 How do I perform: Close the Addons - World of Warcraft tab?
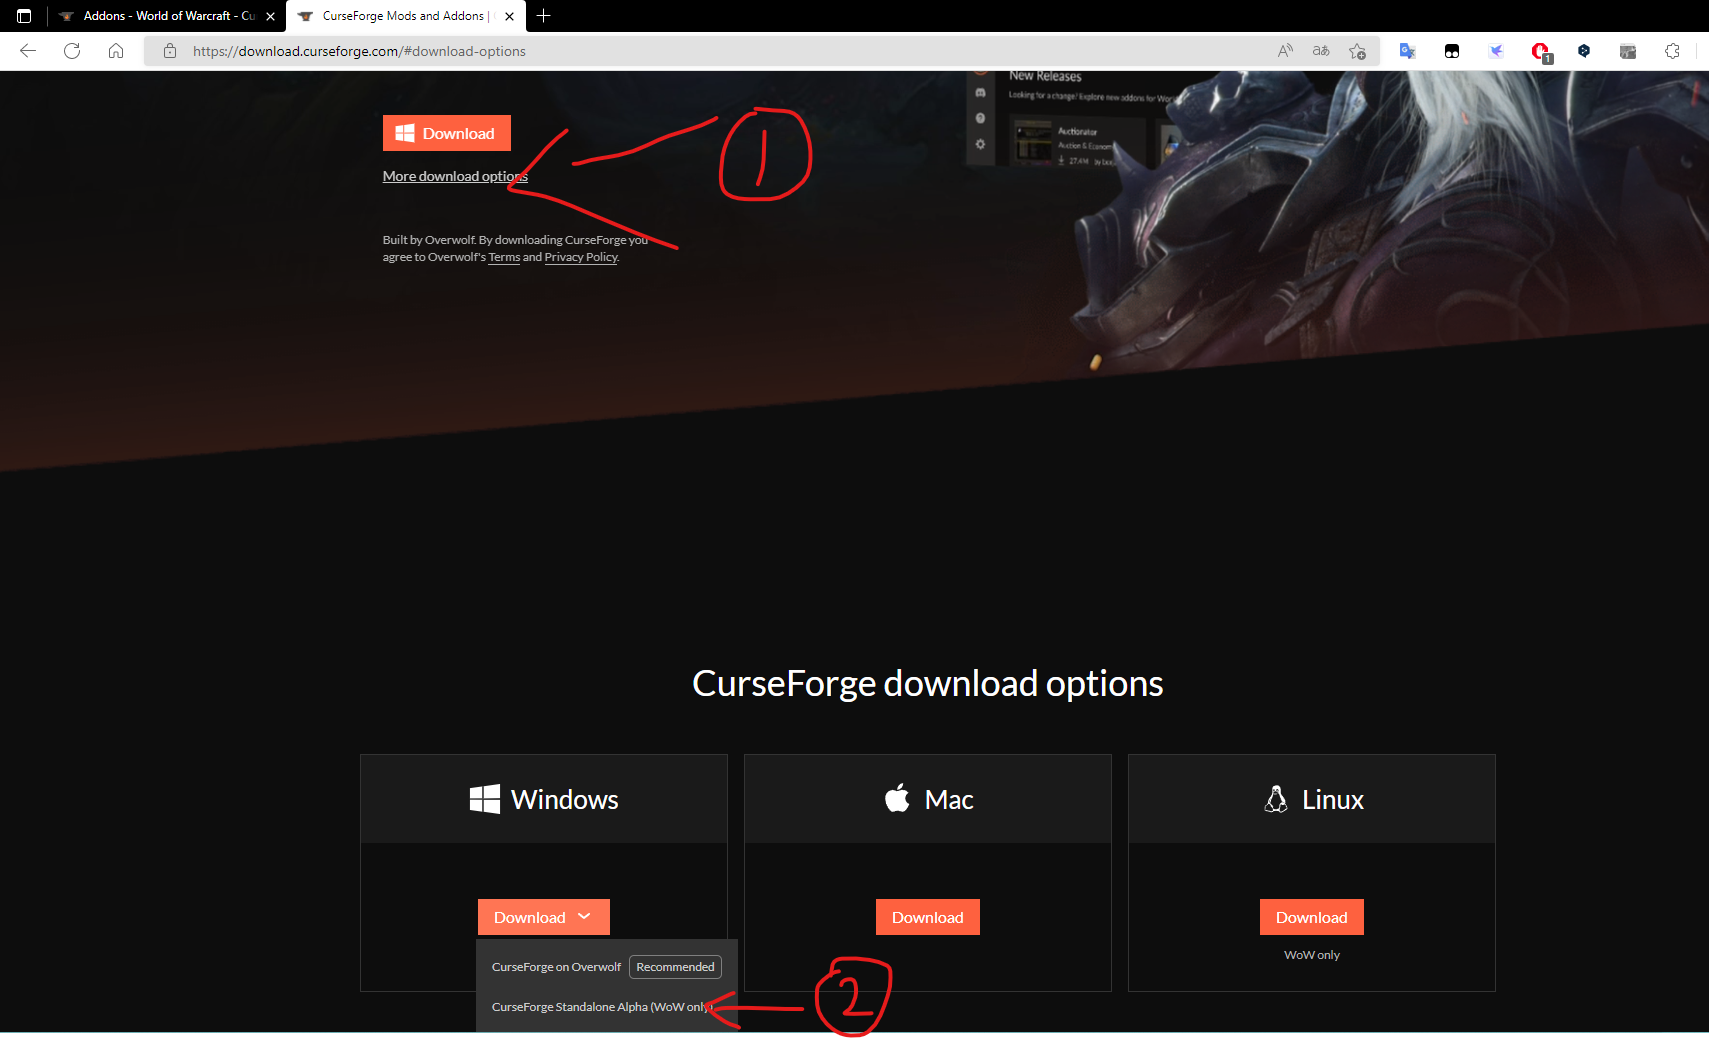(270, 16)
